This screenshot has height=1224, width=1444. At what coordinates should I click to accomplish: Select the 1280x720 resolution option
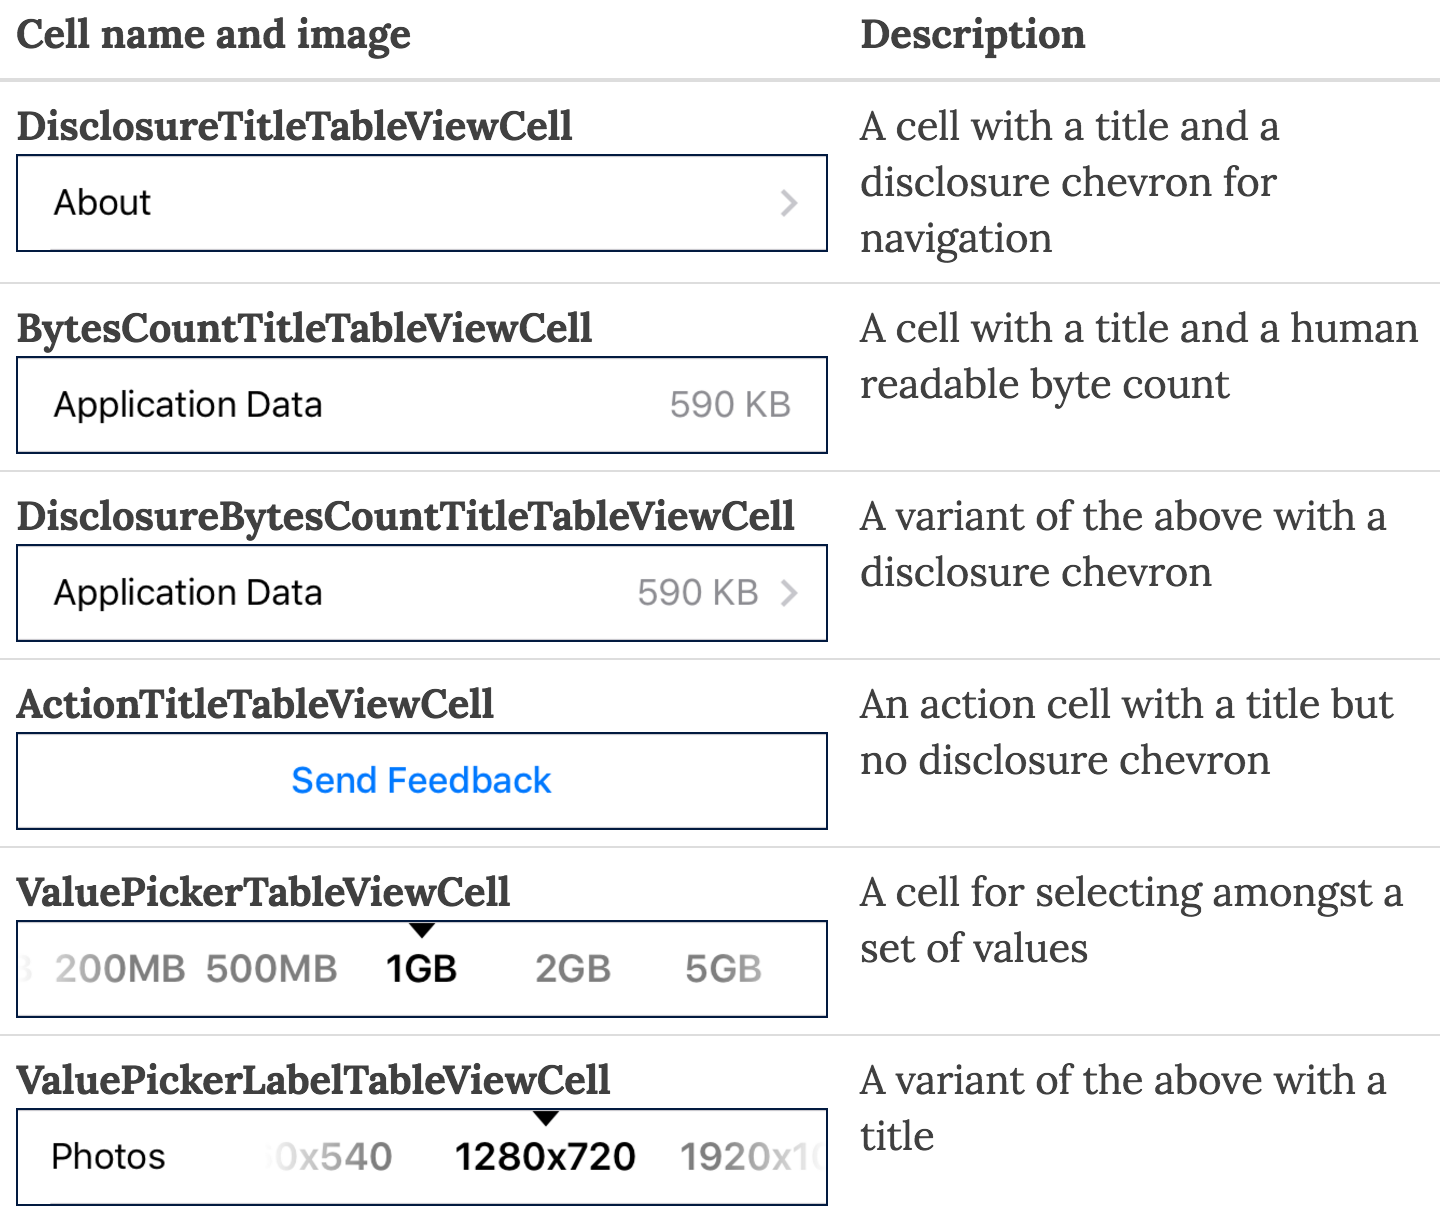[545, 1157]
